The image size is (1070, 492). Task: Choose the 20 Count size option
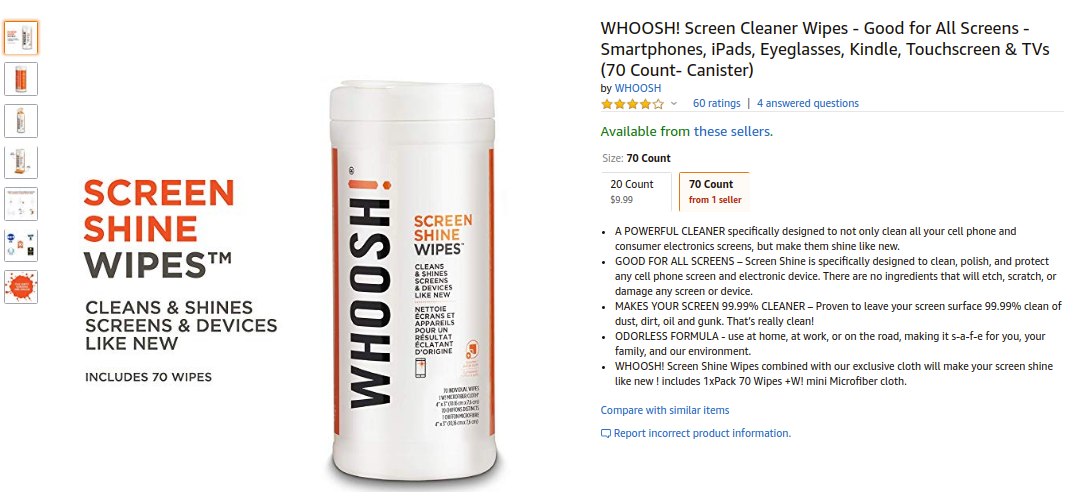[x=636, y=191]
